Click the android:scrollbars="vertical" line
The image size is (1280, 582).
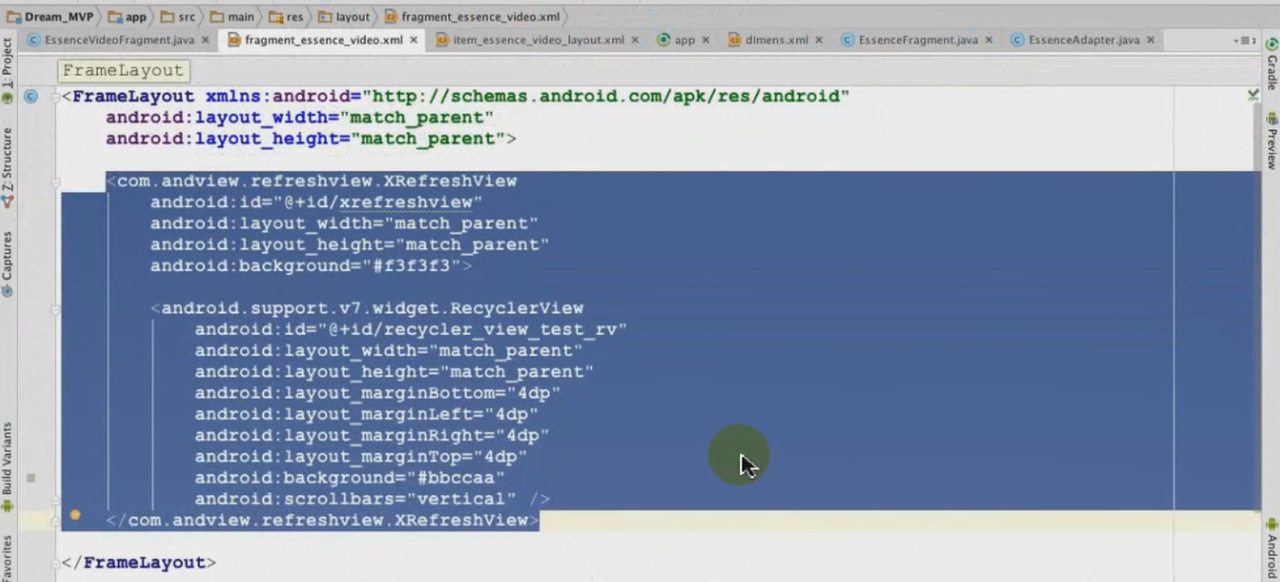[x=372, y=499]
